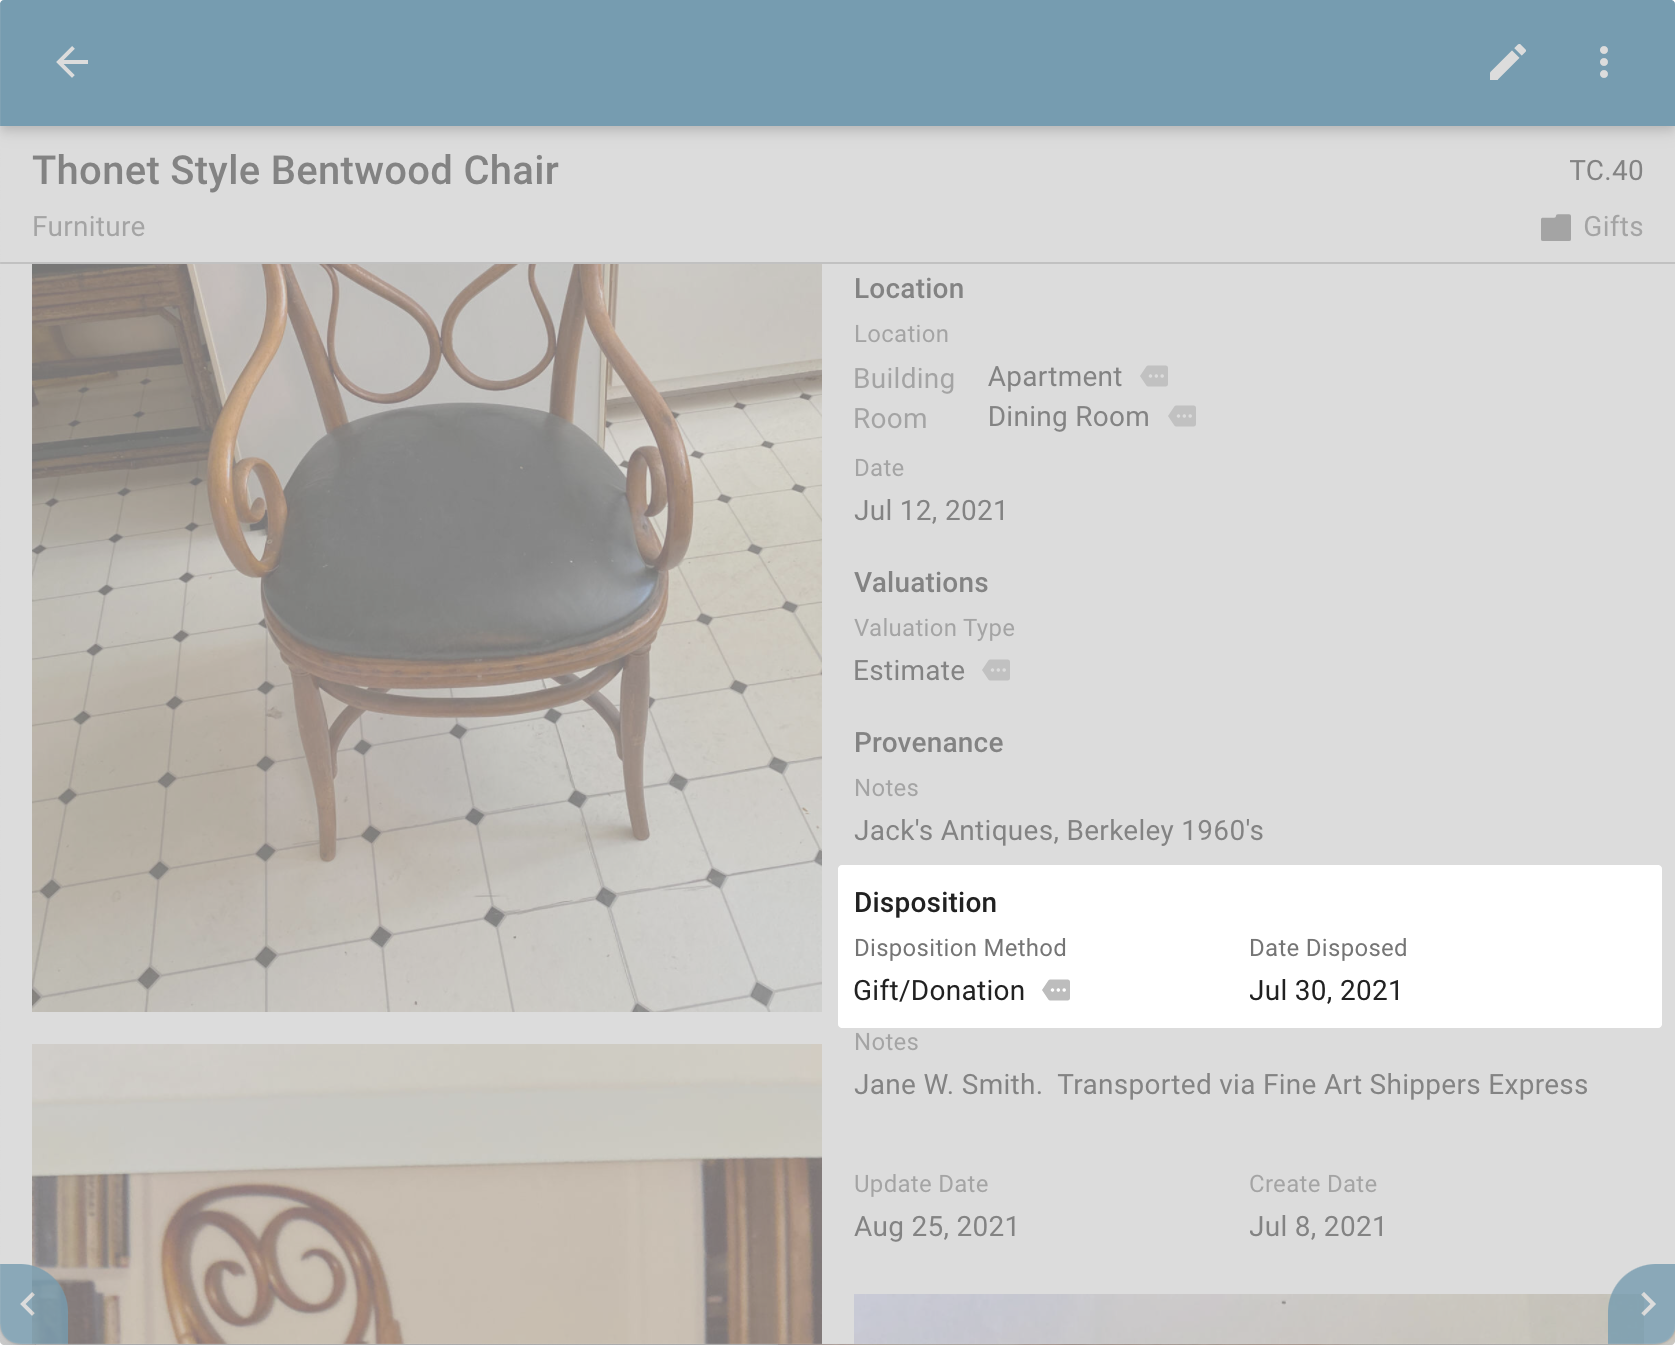Viewport: 1675px width, 1345px height.
Task: Tap the tag icon beside Apartment
Action: 1155,377
